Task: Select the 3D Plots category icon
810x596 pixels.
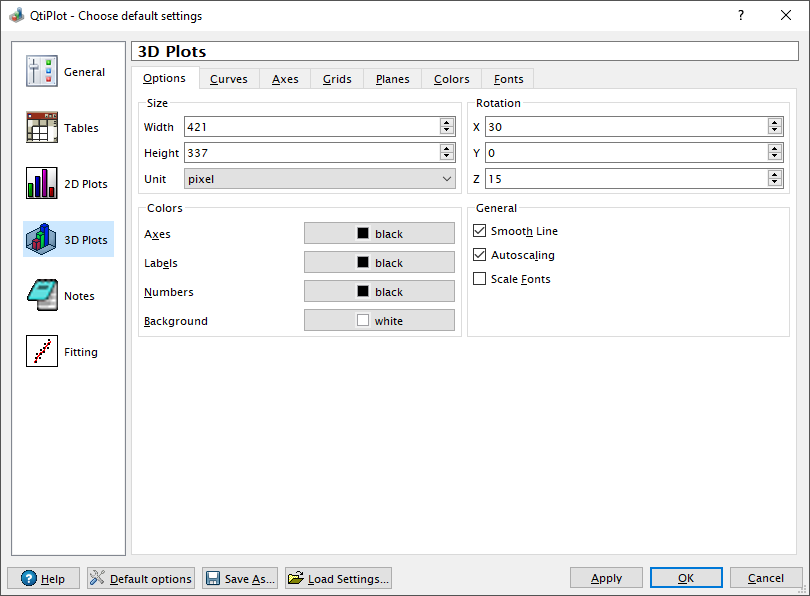Action: (x=42, y=240)
